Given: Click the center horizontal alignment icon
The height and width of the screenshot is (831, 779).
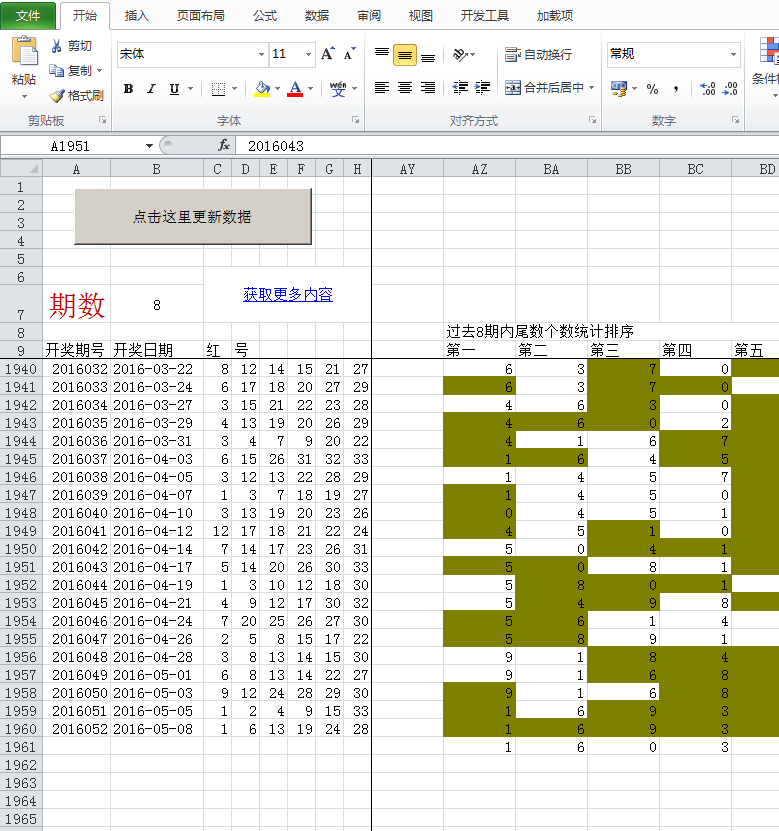Looking at the screenshot, I should tap(405, 88).
